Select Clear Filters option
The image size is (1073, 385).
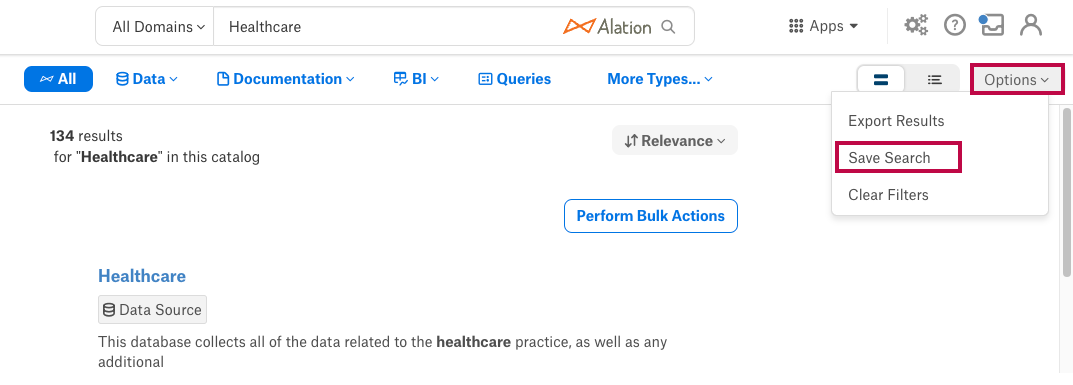888,195
